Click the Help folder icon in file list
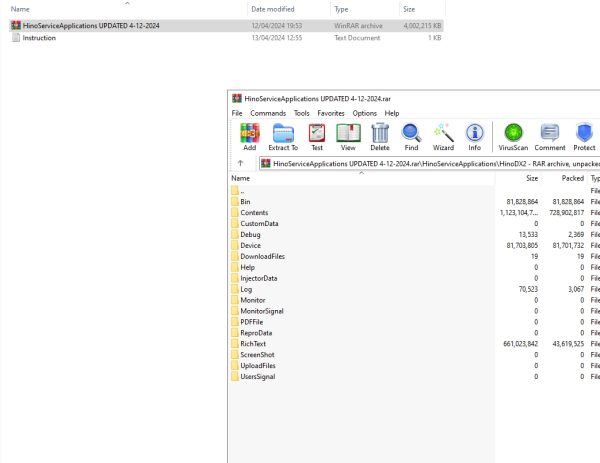 [x=235, y=267]
